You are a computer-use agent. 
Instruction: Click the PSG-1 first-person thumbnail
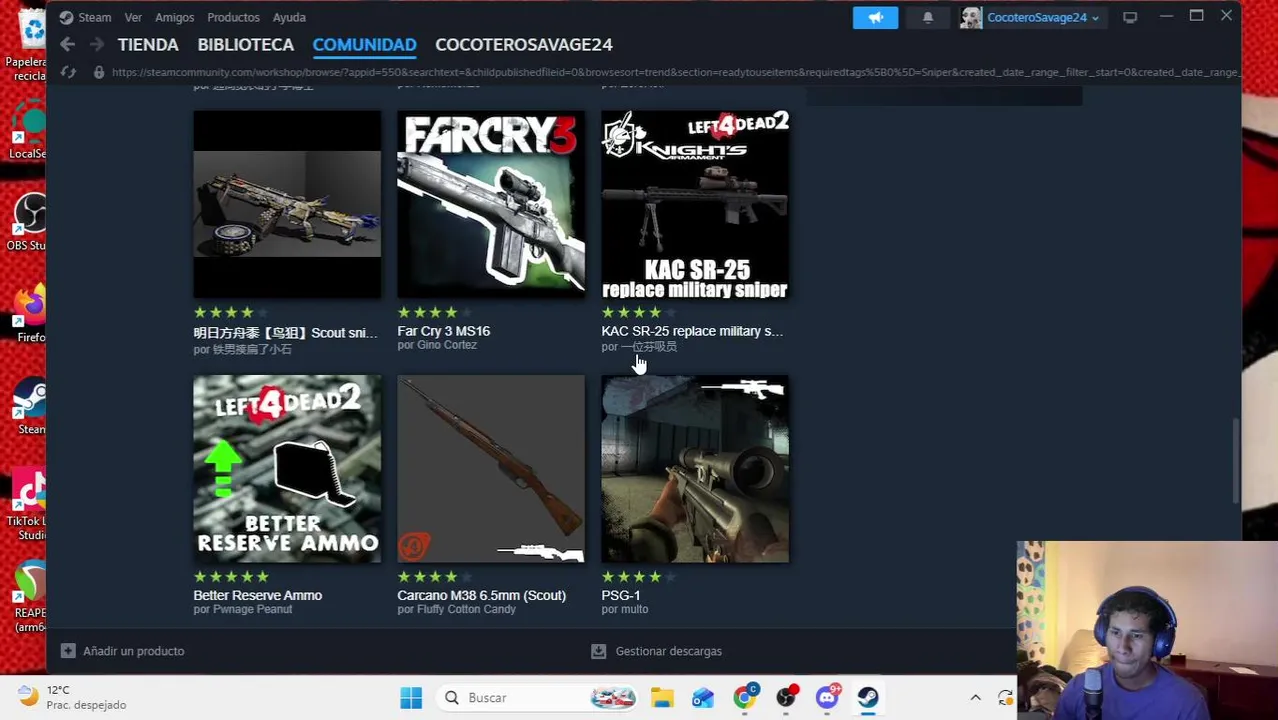[695, 468]
